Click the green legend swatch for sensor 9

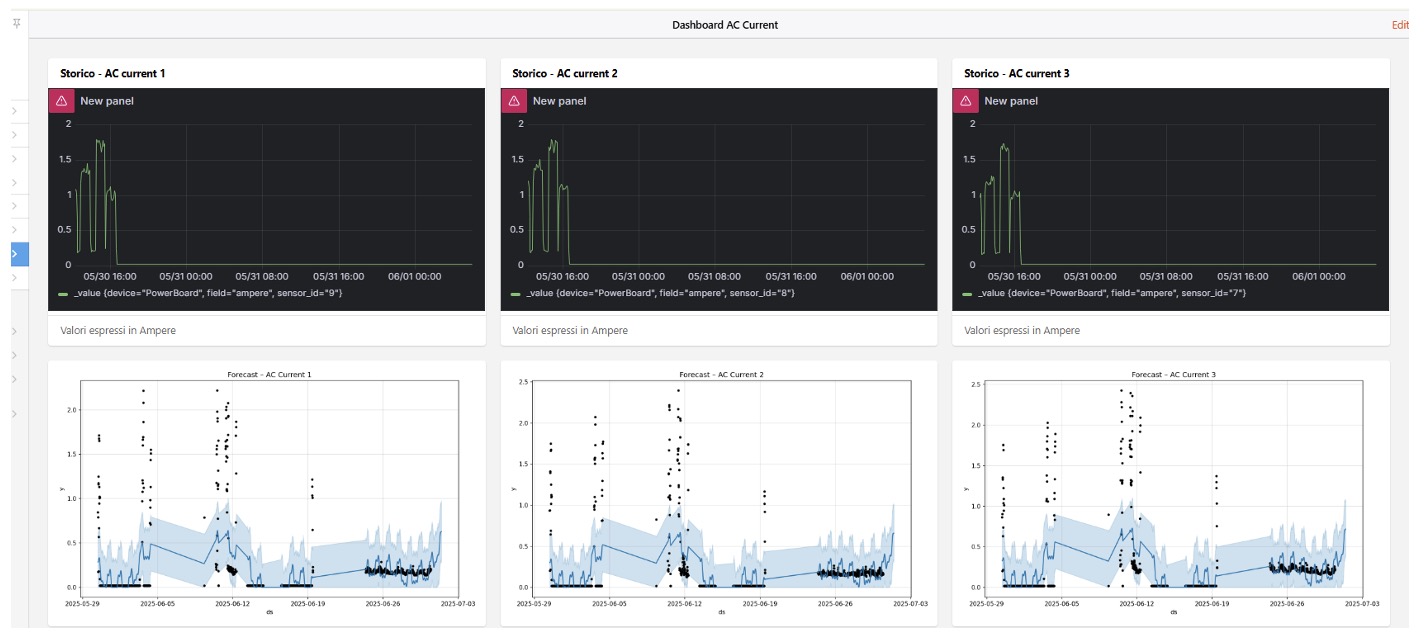64,294
